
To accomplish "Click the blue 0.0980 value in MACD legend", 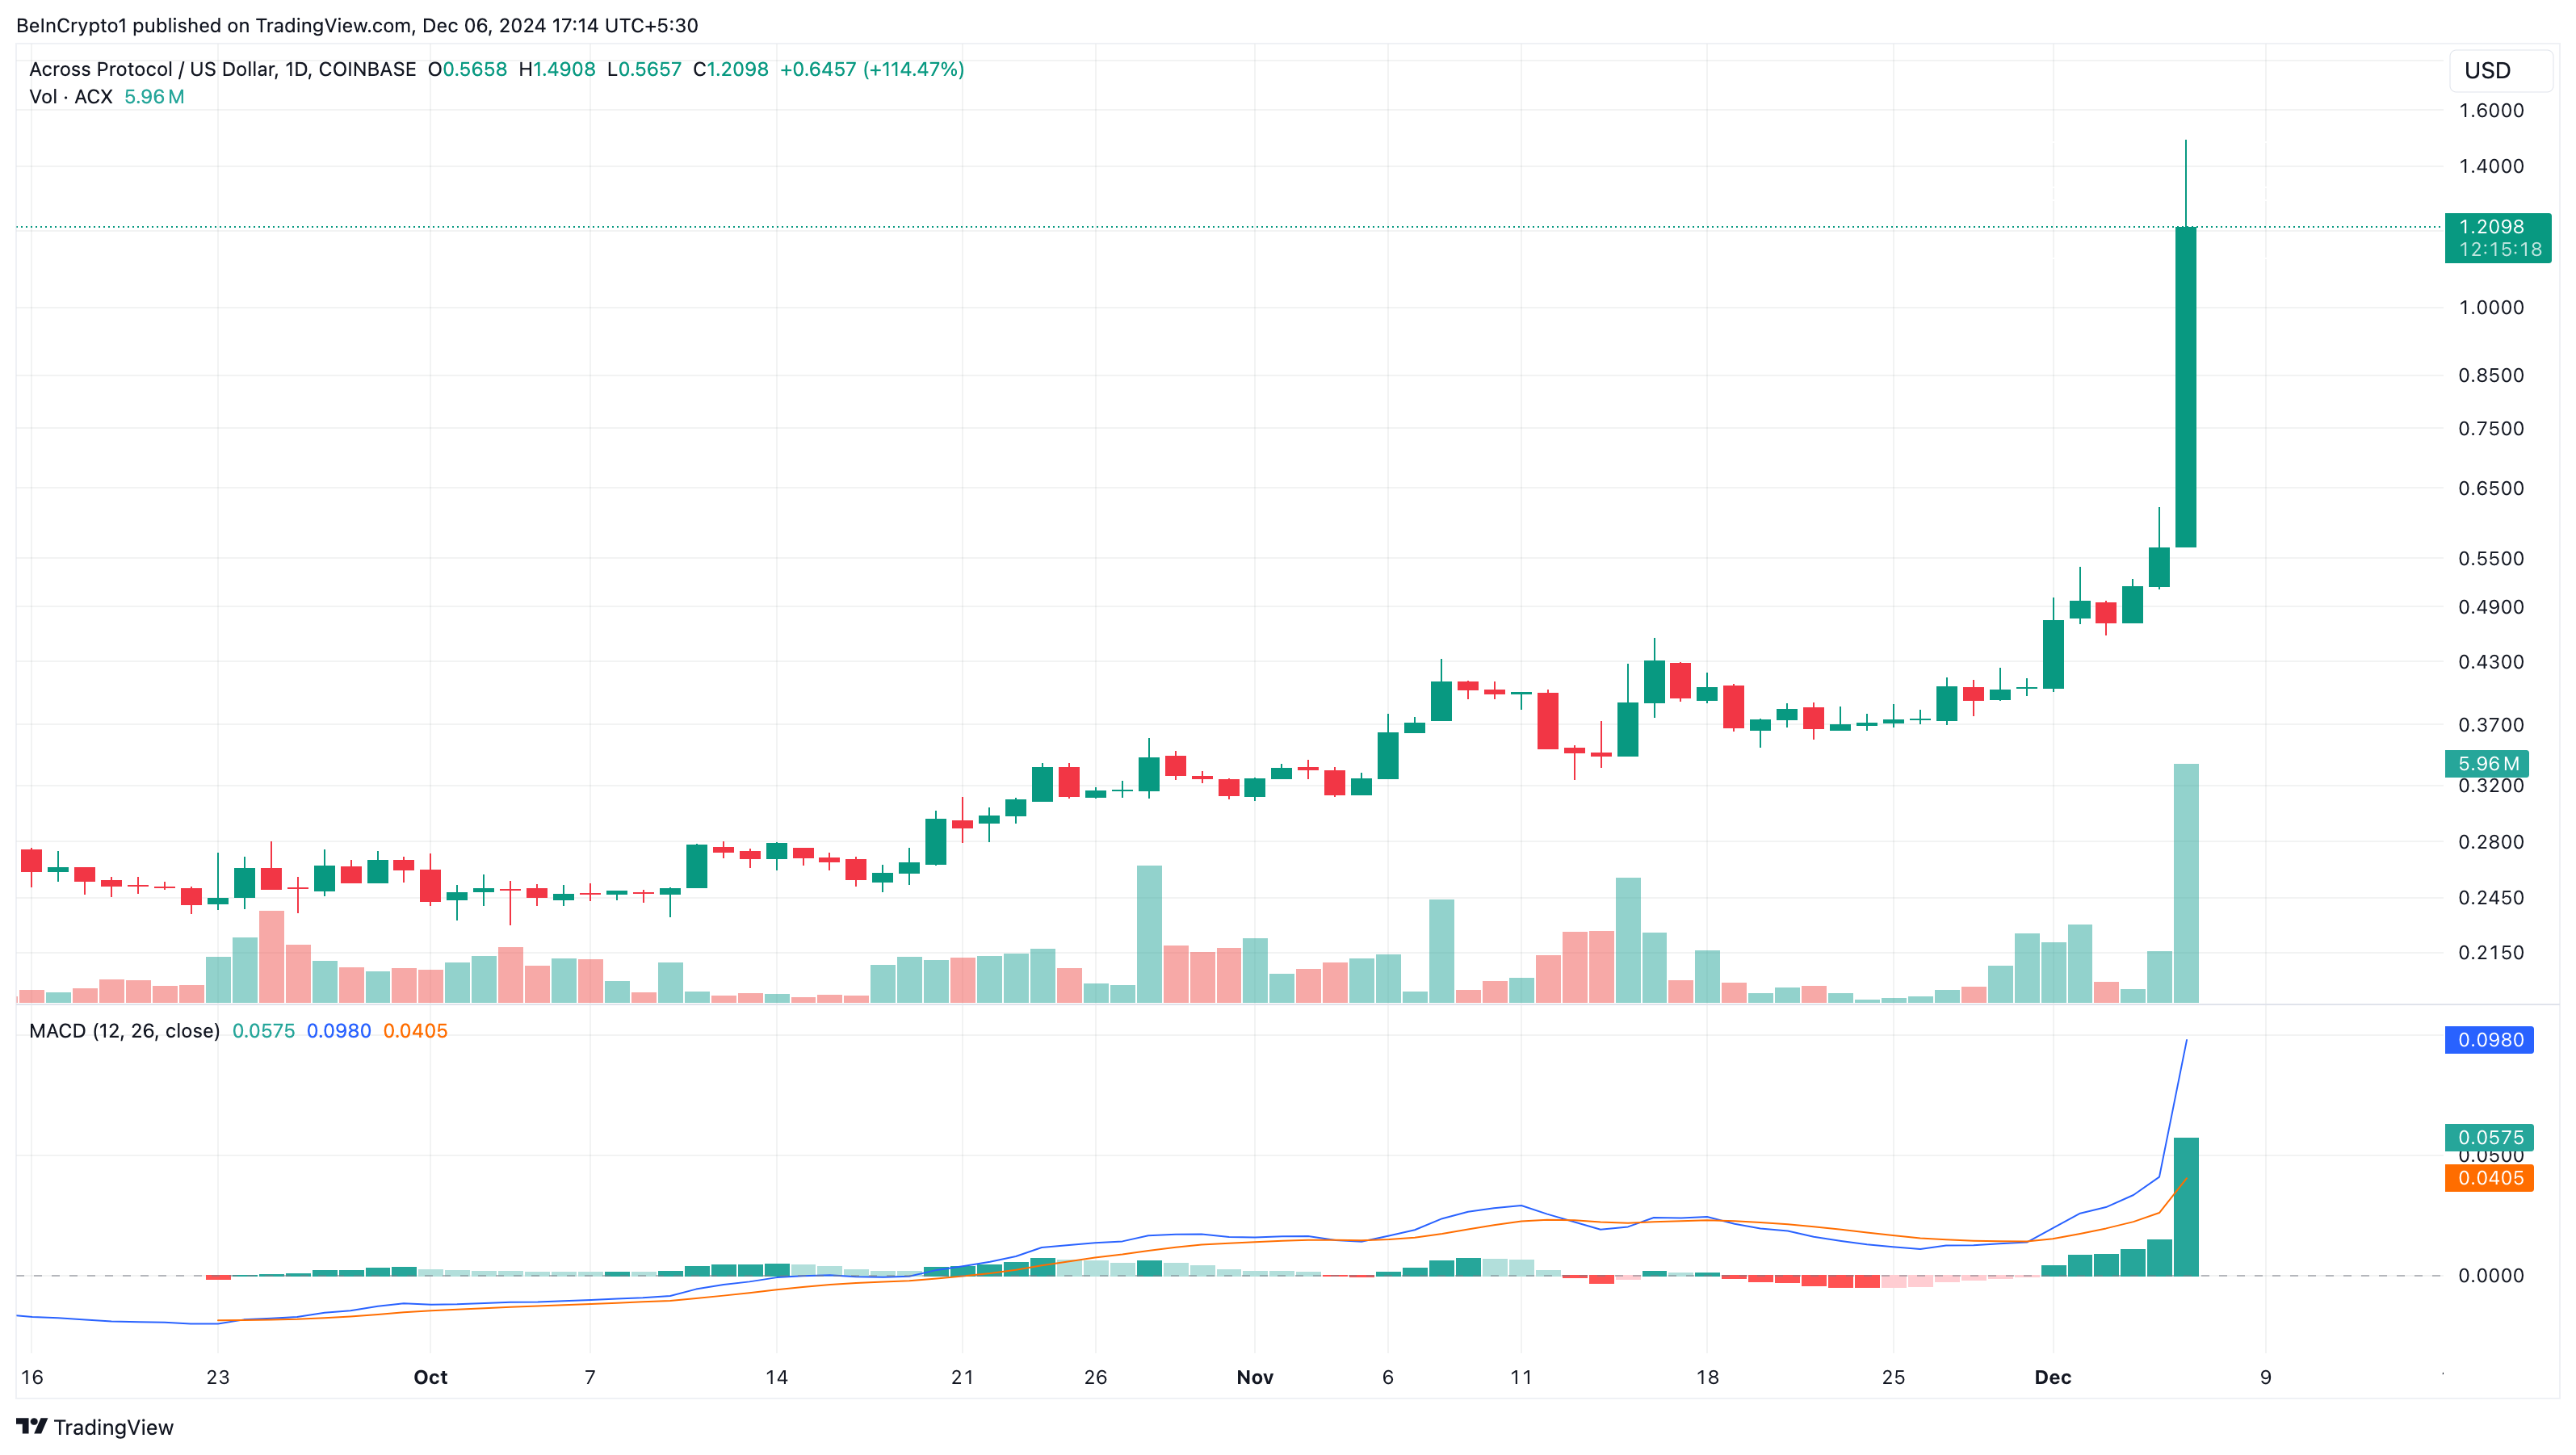I will (x=338, y=1031).
